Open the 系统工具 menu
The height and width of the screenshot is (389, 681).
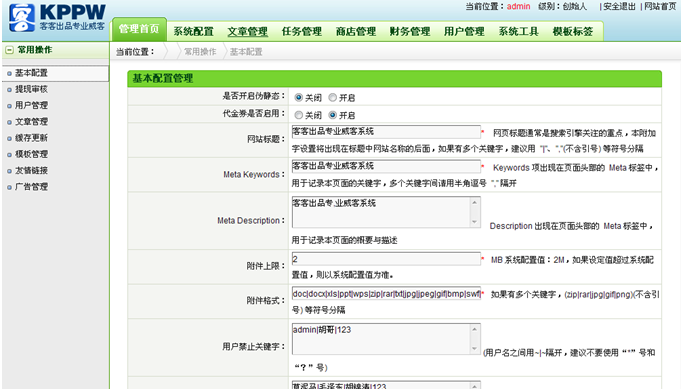click(x=518, y=31)
